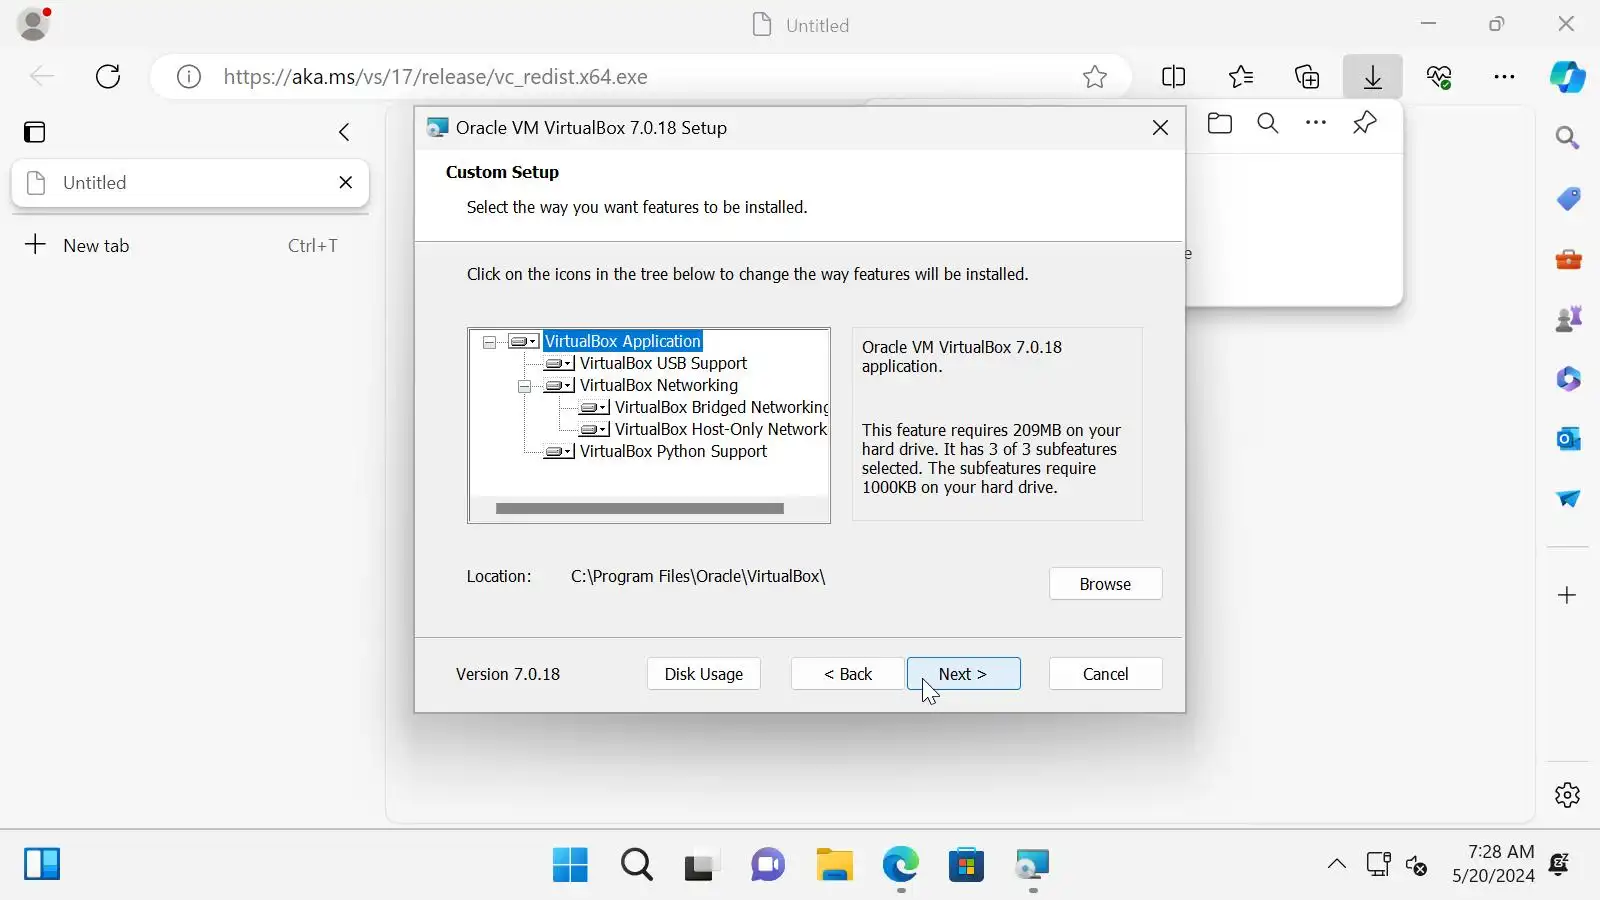Click the Edge address bar URL
Image resolution: width=1600 pixels, height=900 pixels.
pos(435,77)
